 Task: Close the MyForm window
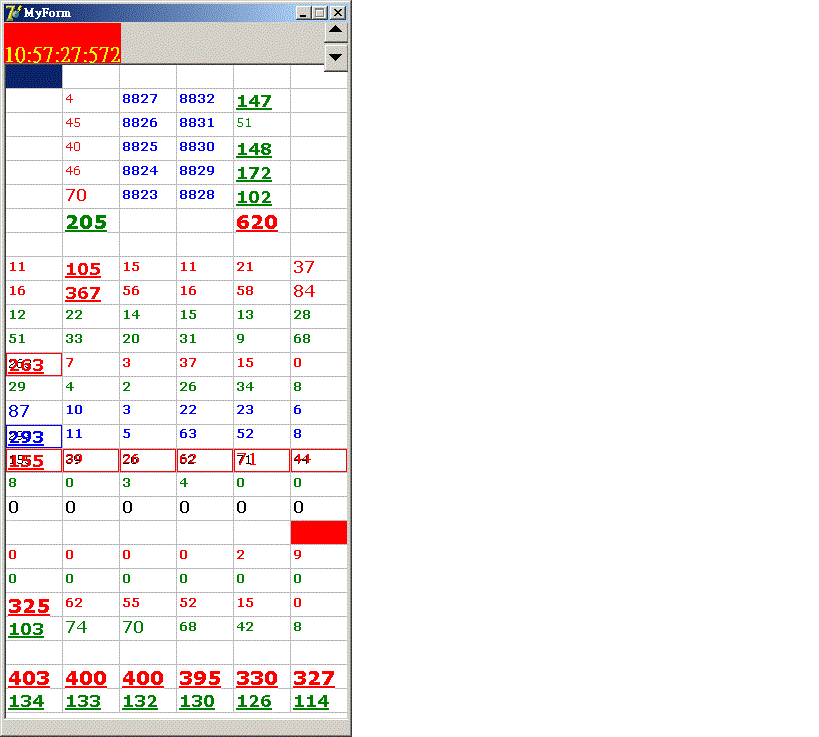point(338,13)
